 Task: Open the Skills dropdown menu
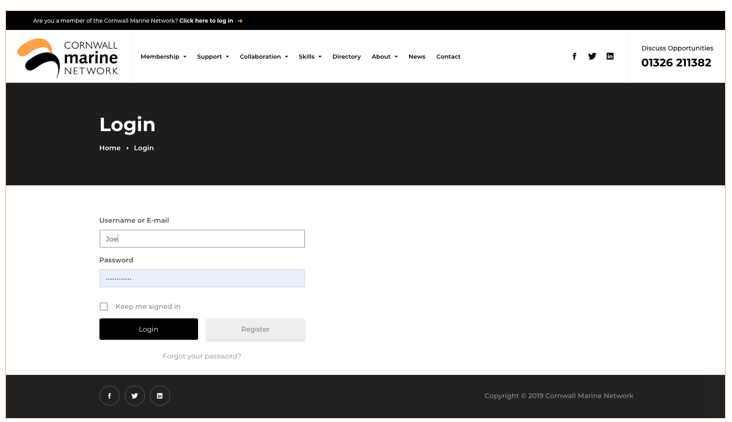309,57
